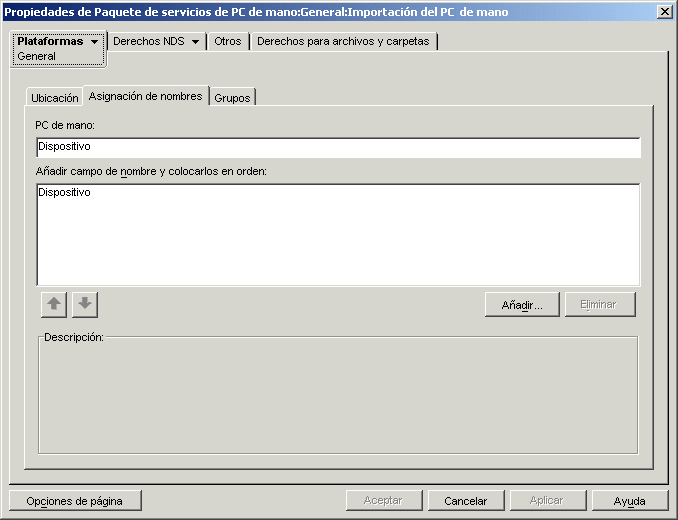Click the PC de mano text field

click(x=339, y=147)
